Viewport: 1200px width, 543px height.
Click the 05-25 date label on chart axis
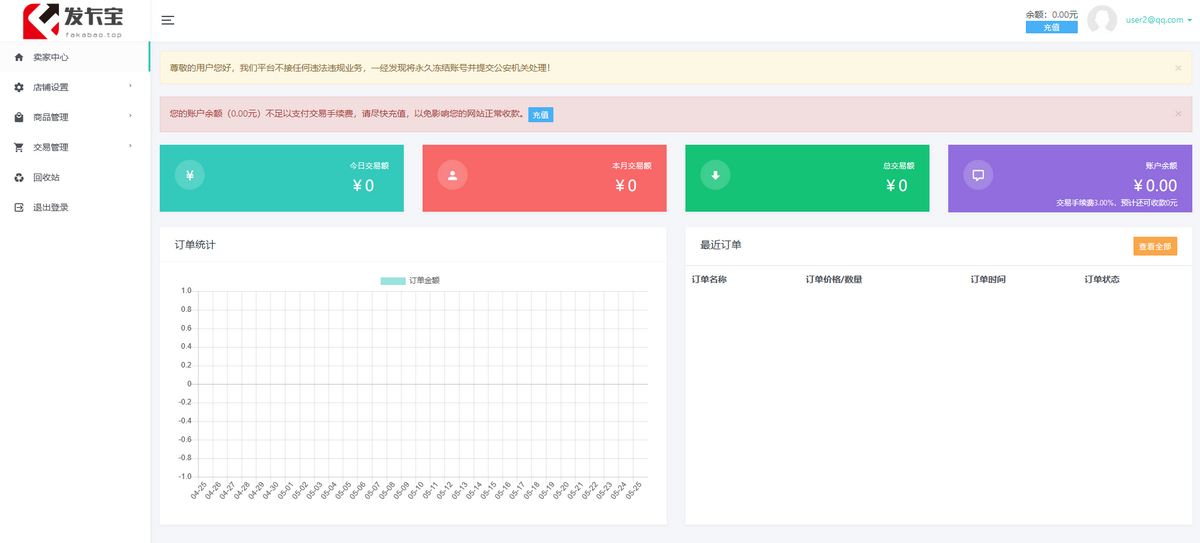632,490
